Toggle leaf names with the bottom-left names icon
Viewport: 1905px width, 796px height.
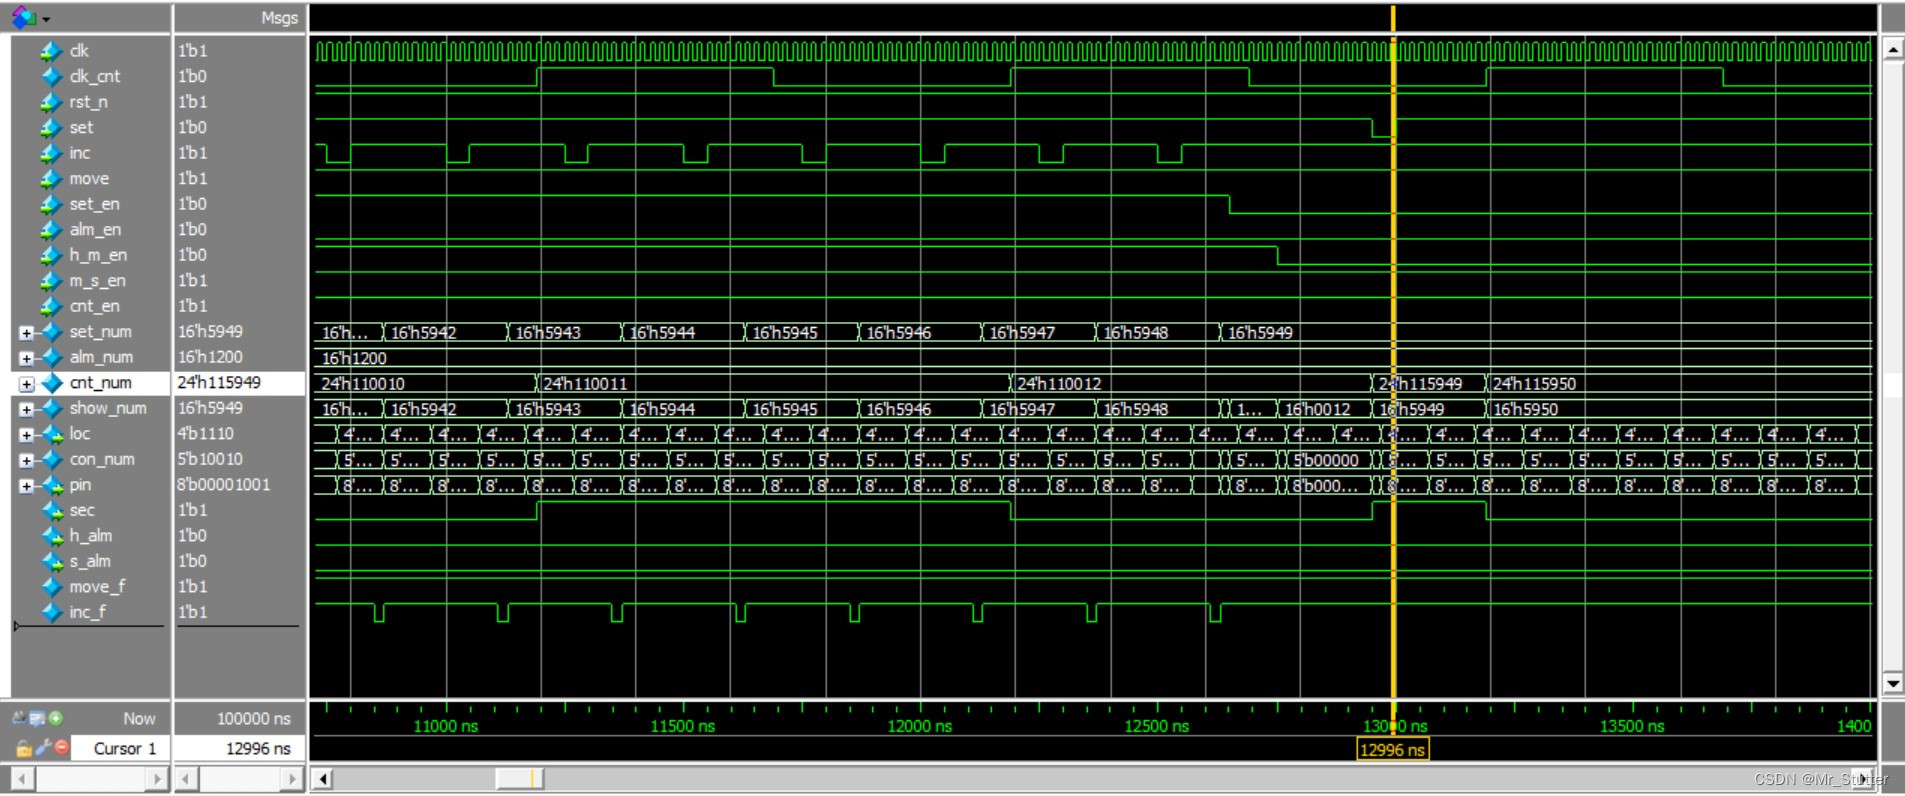click(20, 718)
